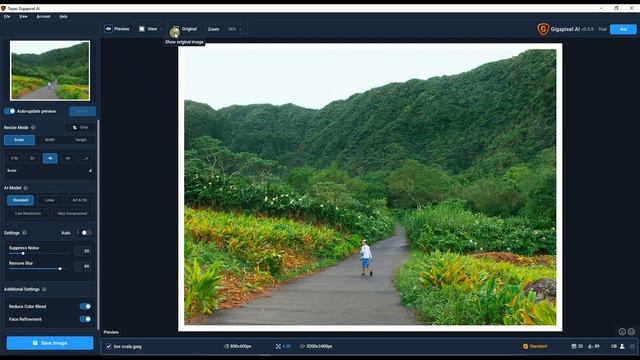Click the Save Image button
Image resolution: width=640 pixels, height=360 pixels.
pyautogui.click(x=50, y=343)
